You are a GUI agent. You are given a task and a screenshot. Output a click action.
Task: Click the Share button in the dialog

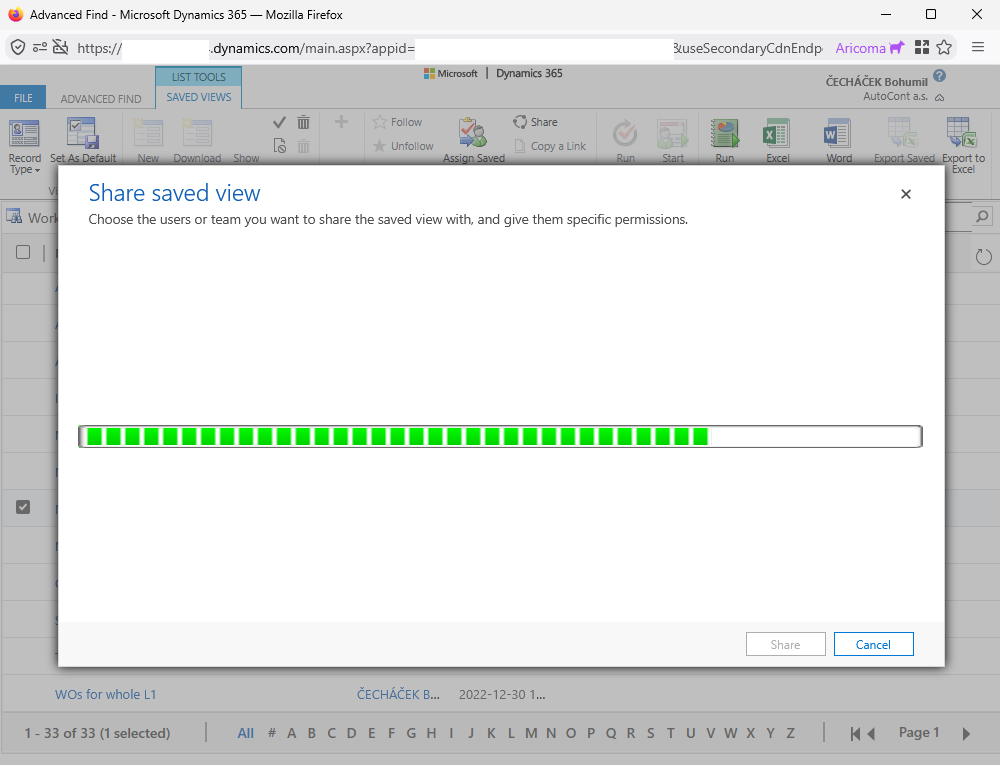coord(785,644)
